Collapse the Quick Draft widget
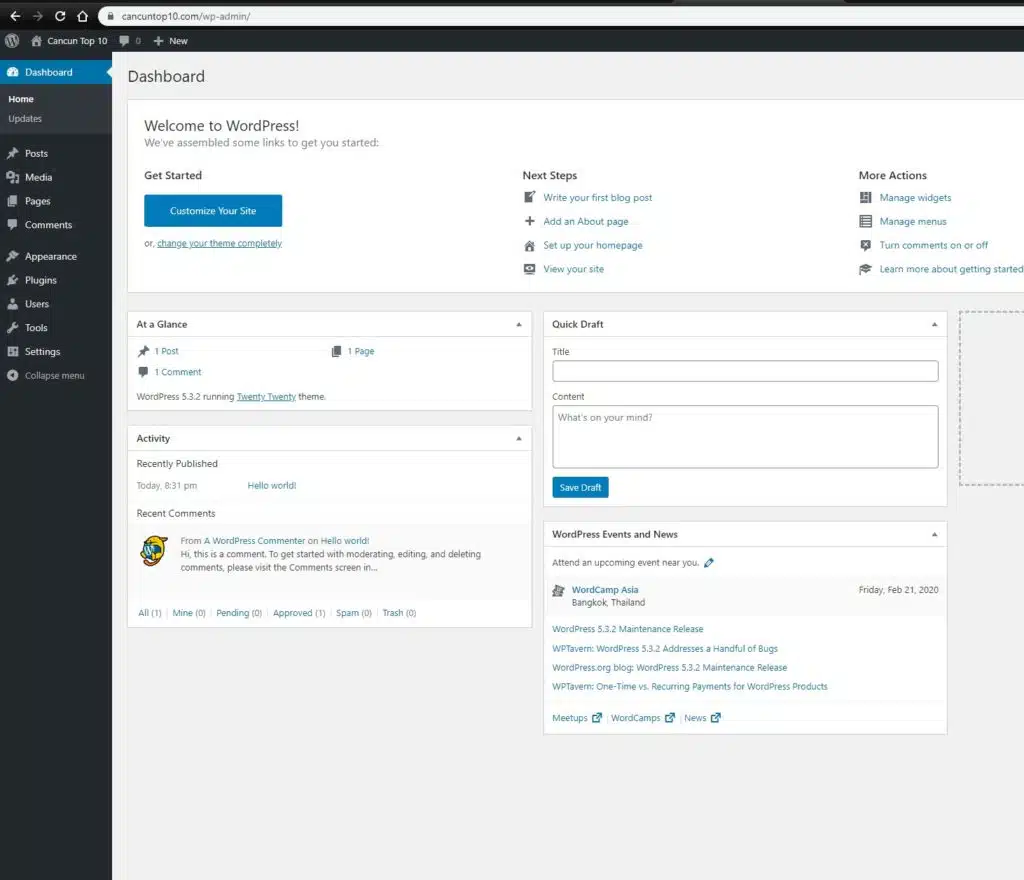 click(x=935, y=324)
